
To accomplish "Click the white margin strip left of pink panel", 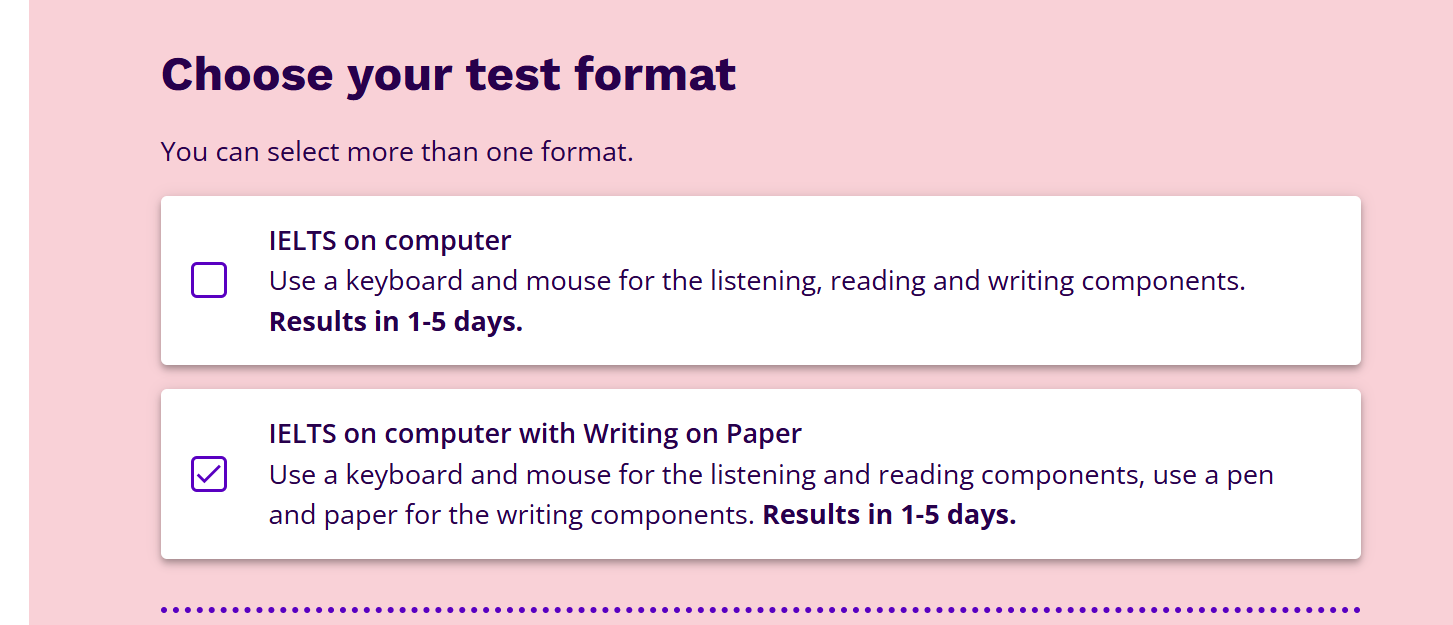I will tap(14, 312).
